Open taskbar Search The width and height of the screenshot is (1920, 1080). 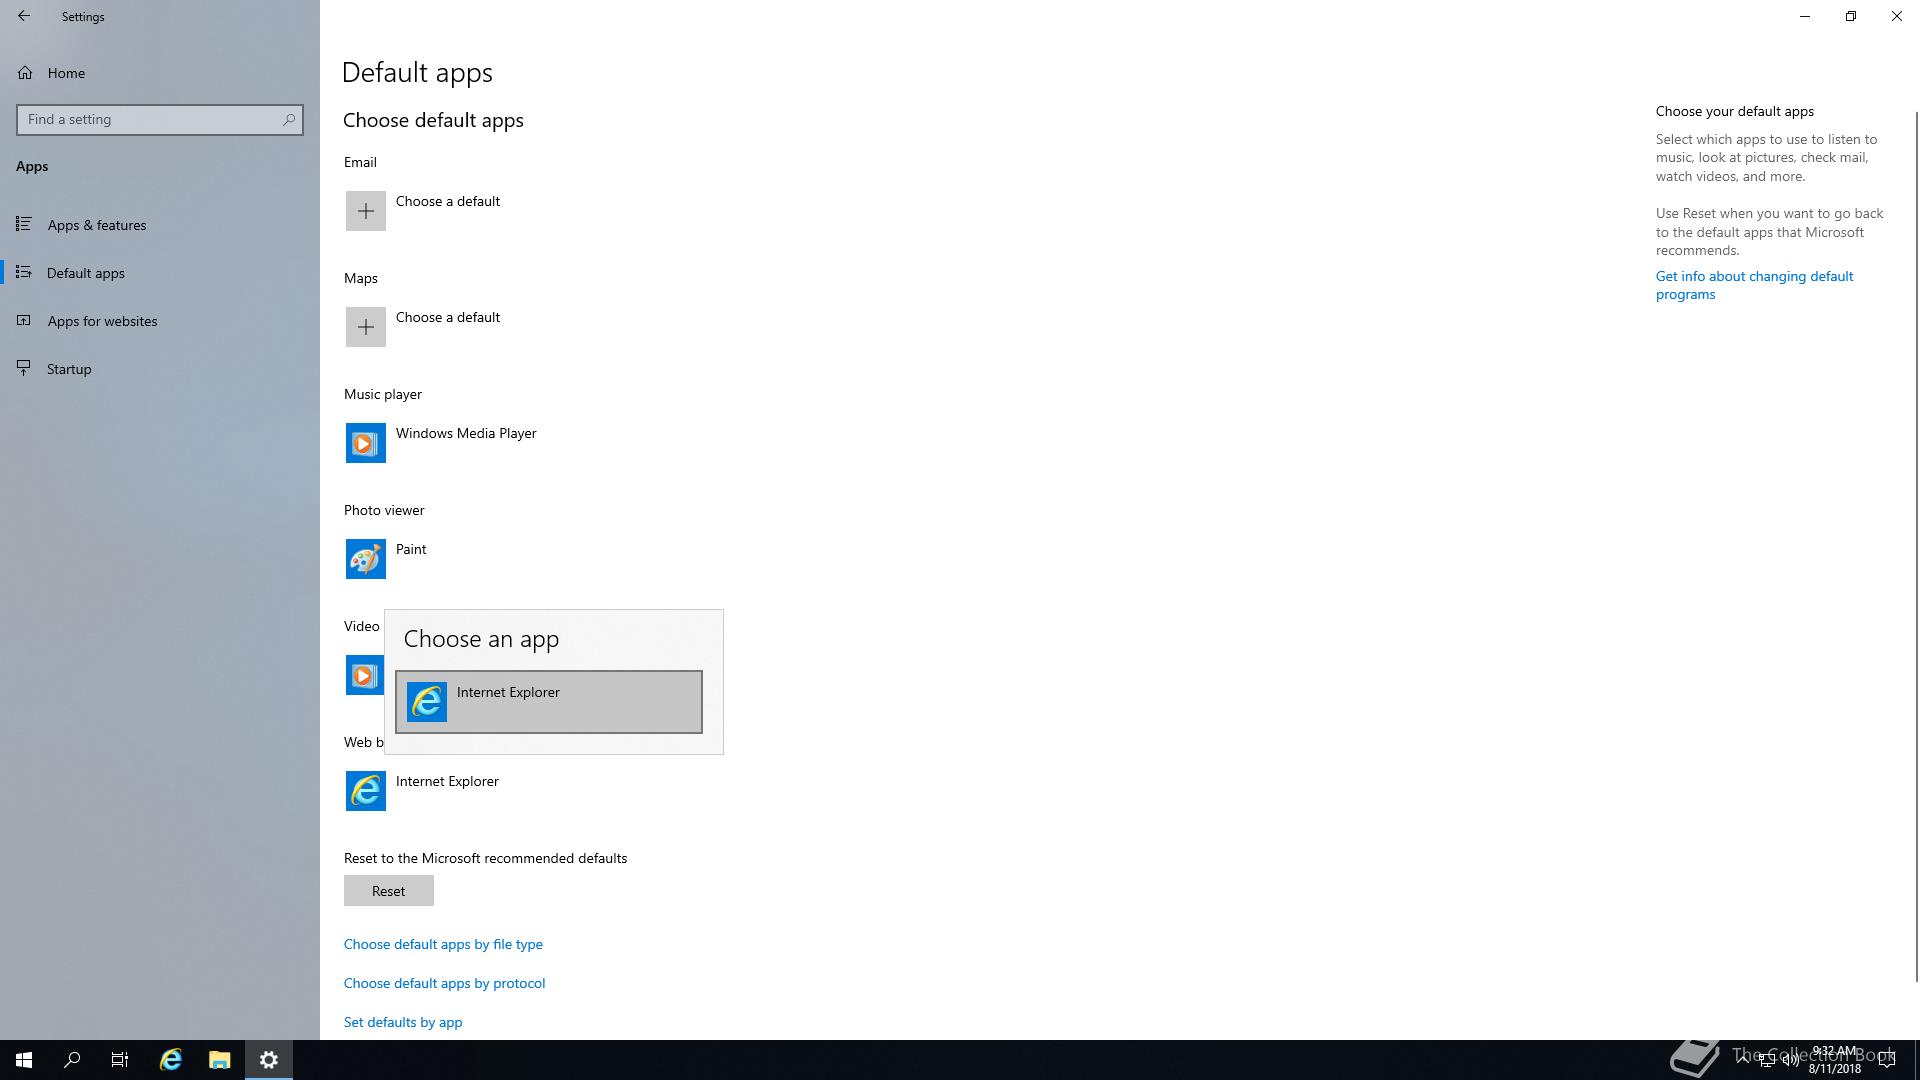click(x=72, y=1060)
